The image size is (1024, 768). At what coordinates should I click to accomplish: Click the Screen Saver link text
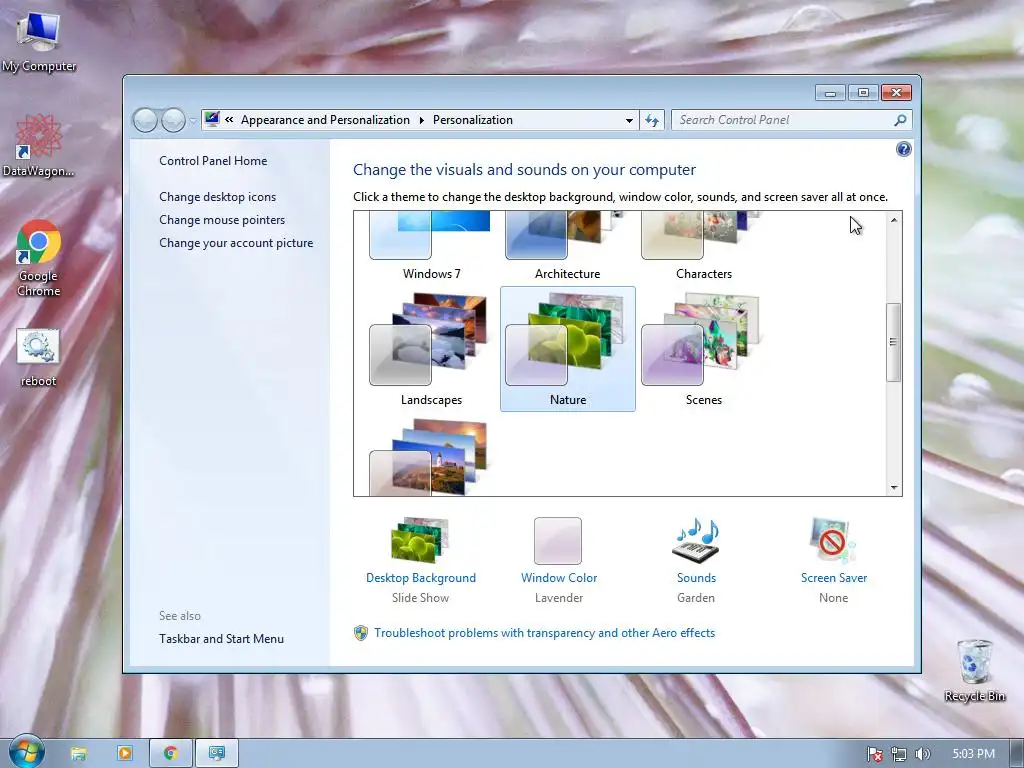pos(834,578)
